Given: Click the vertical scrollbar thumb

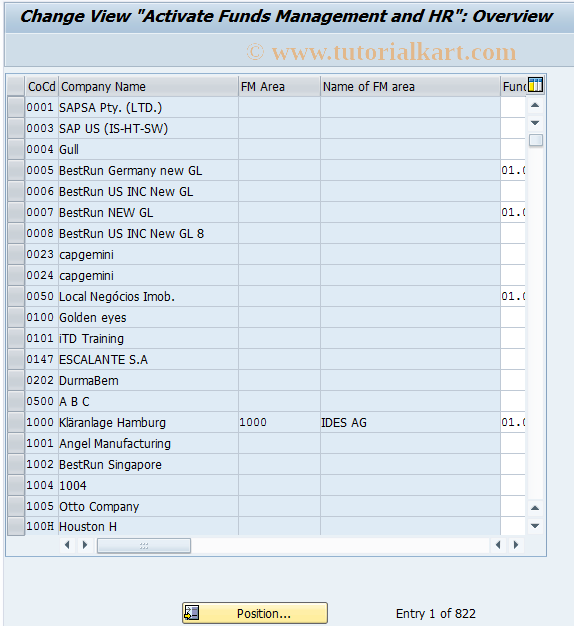Looking at the screenshot, I should (535, 140).
